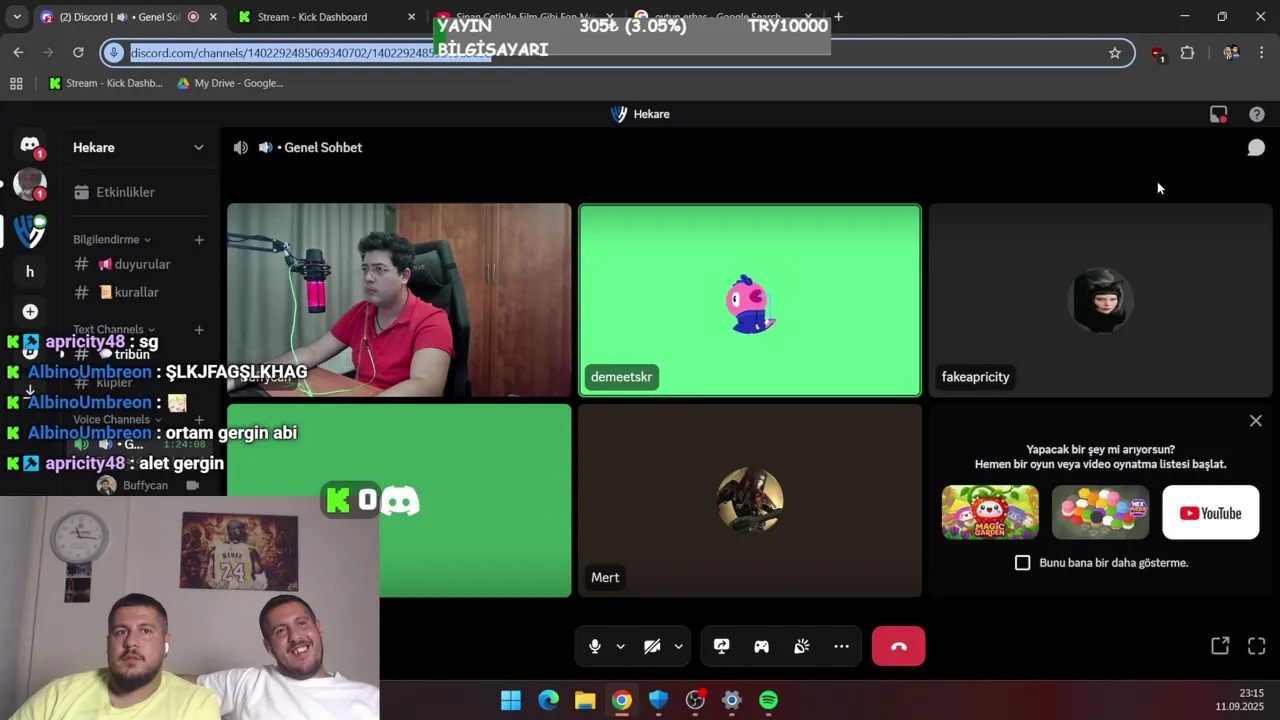
Task: Bookmark this page with the star
Action: point(1115,53)
